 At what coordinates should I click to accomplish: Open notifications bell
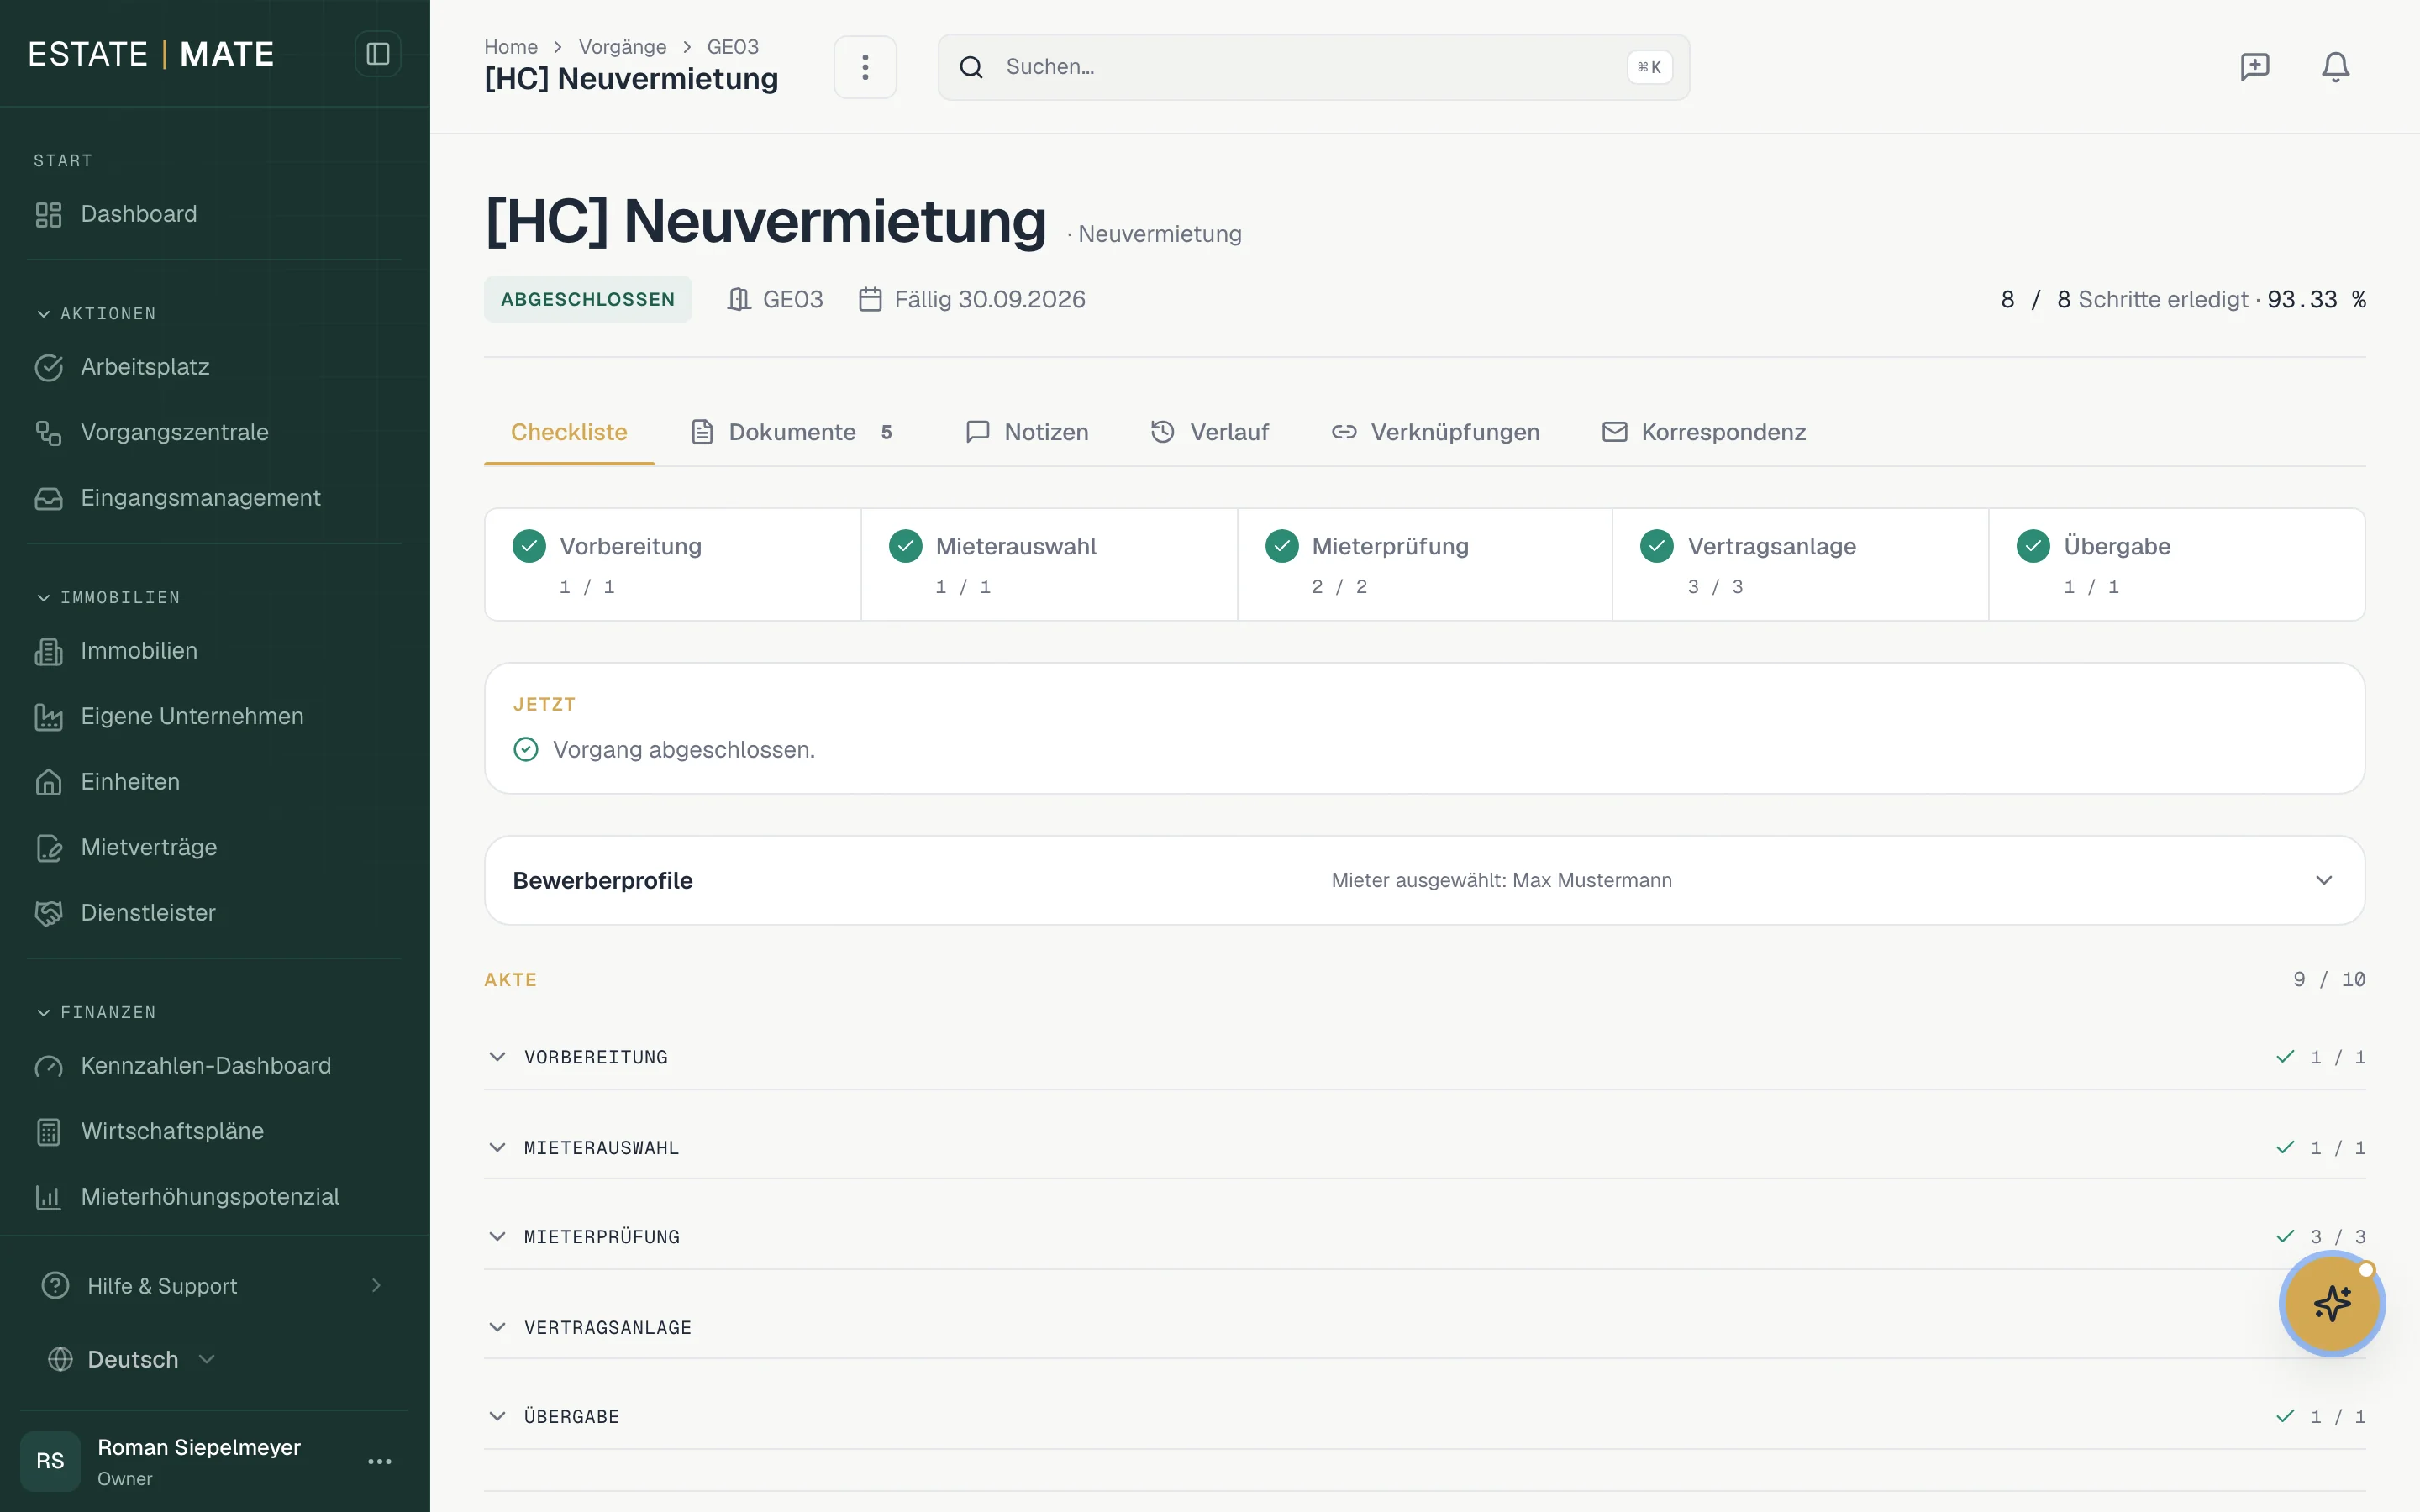(x=2335, y=67)
